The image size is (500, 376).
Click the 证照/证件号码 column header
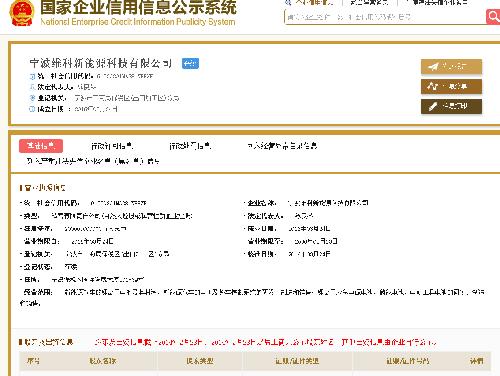[408, 361]
